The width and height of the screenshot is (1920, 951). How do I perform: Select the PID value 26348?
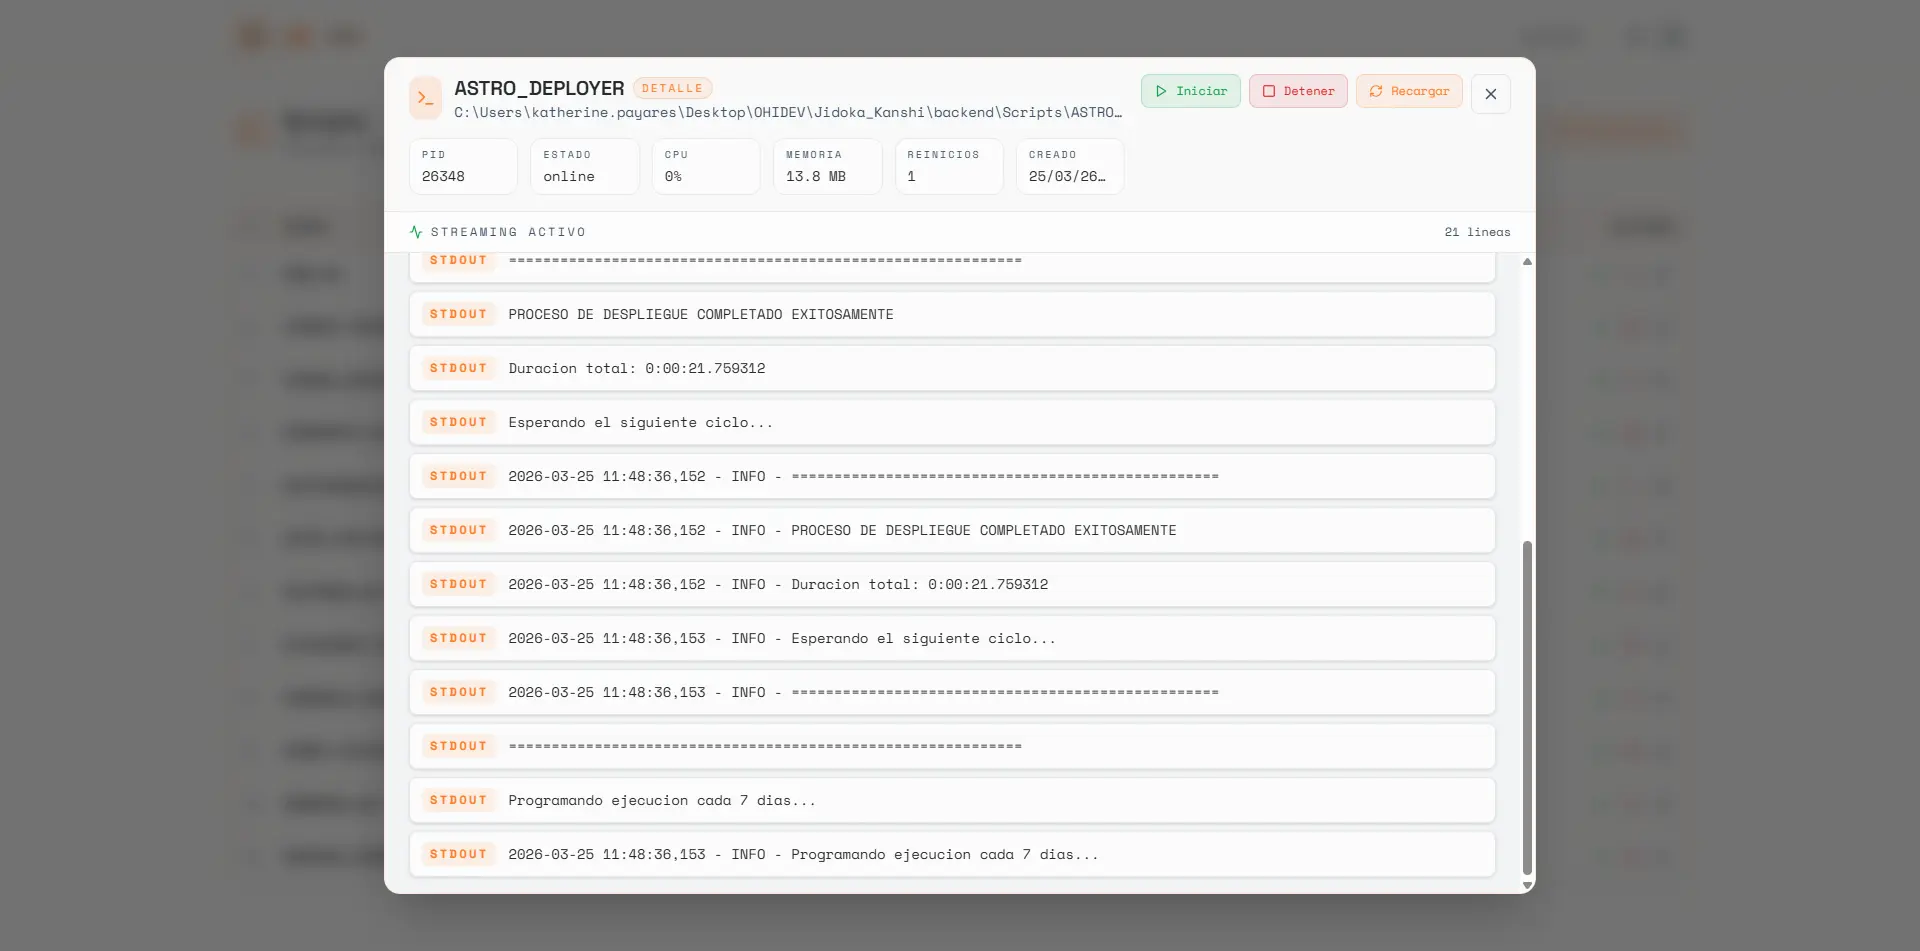click(443, 177)
